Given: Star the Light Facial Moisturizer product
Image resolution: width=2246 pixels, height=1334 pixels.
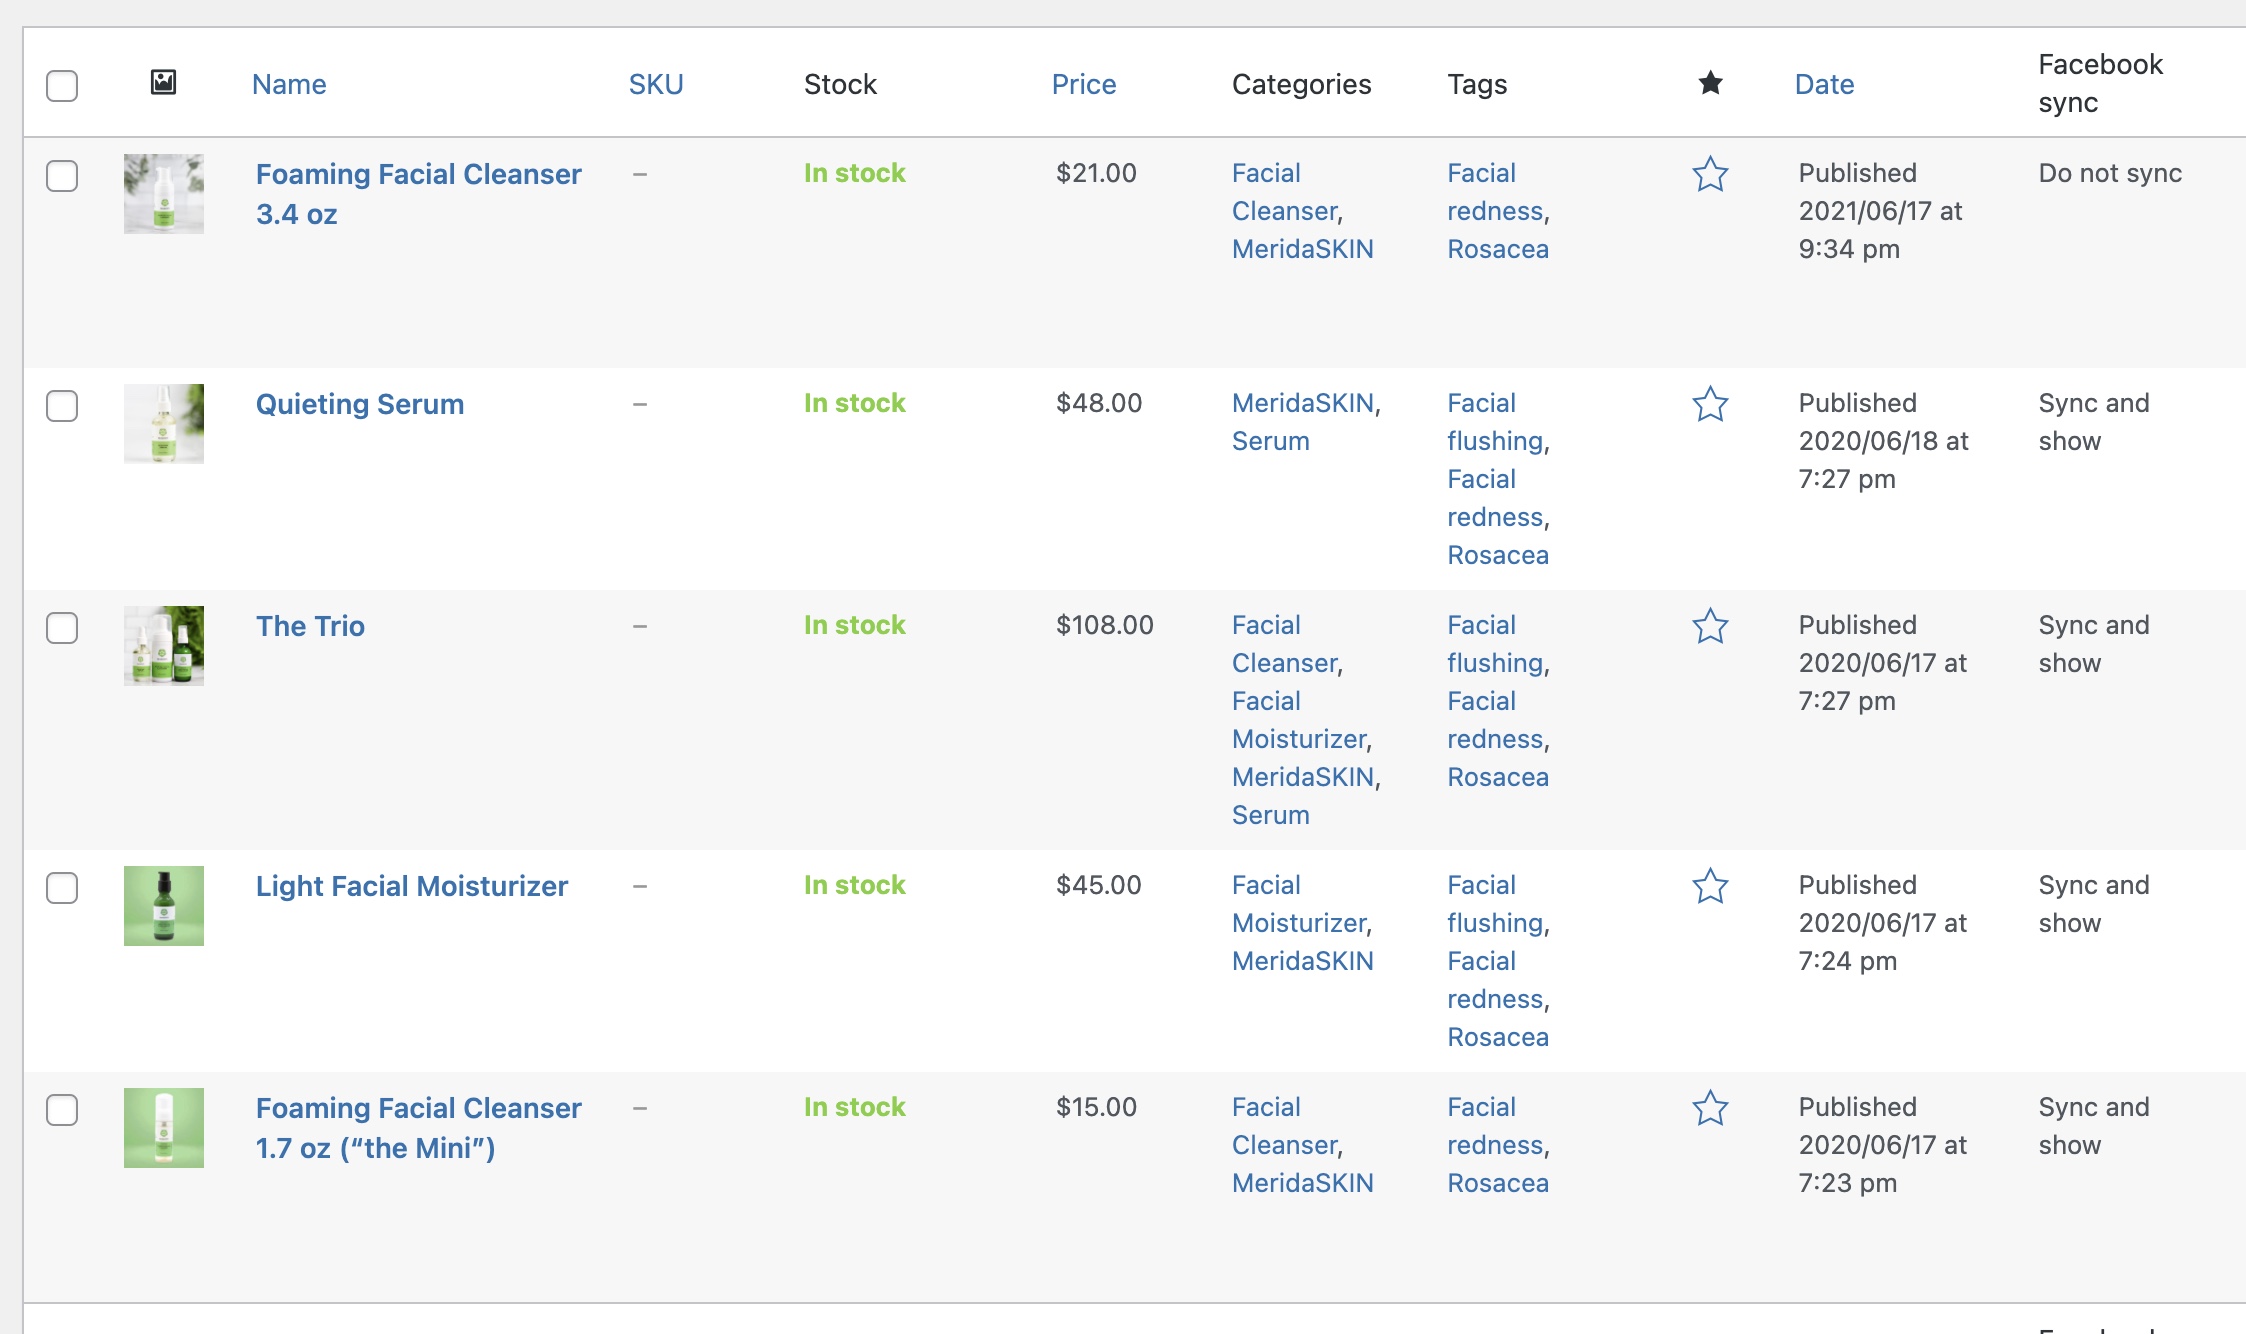Looking at the screenshot, I should pos(1710,886).
